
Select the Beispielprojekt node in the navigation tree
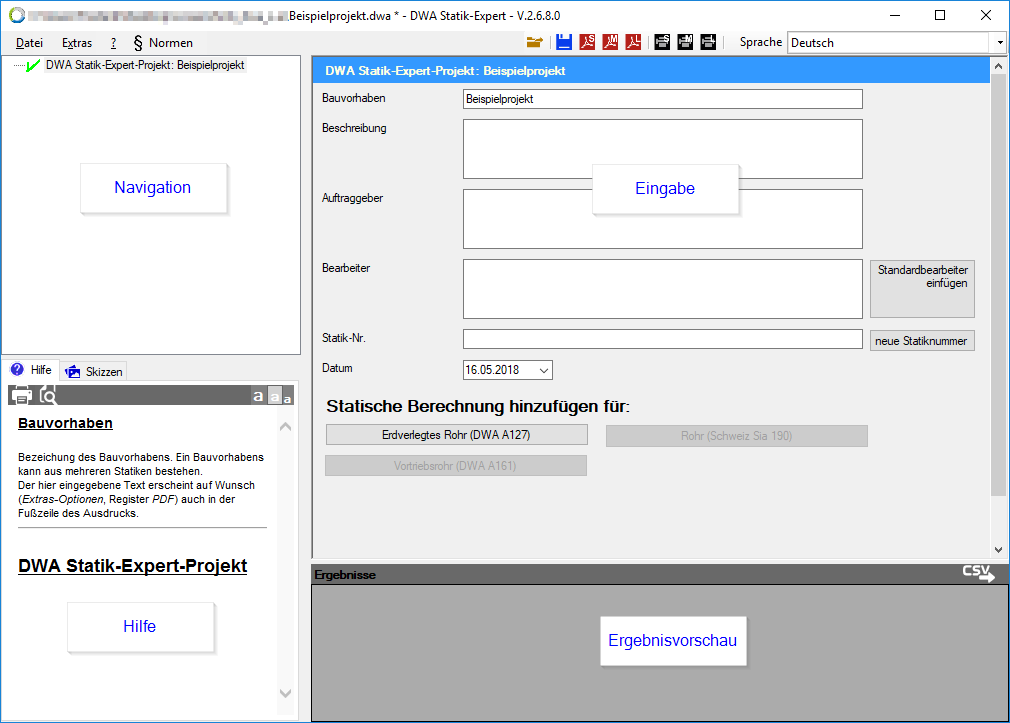coord(145,65)
